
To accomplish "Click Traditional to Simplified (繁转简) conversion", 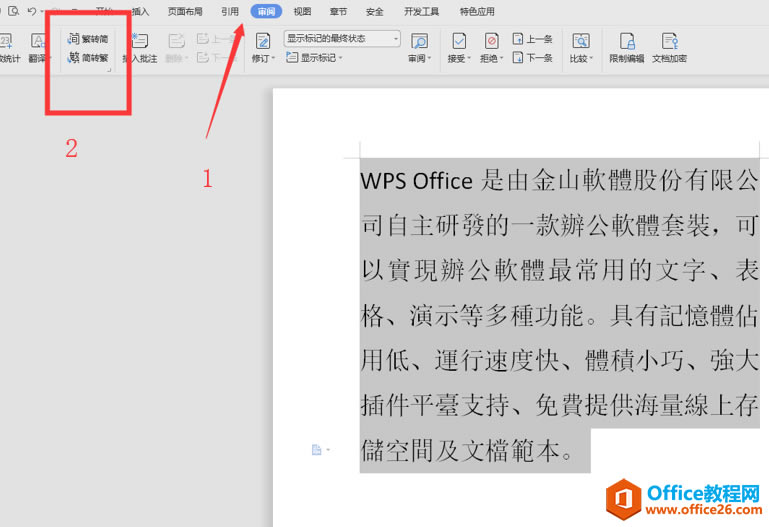I will coord(88,39).
